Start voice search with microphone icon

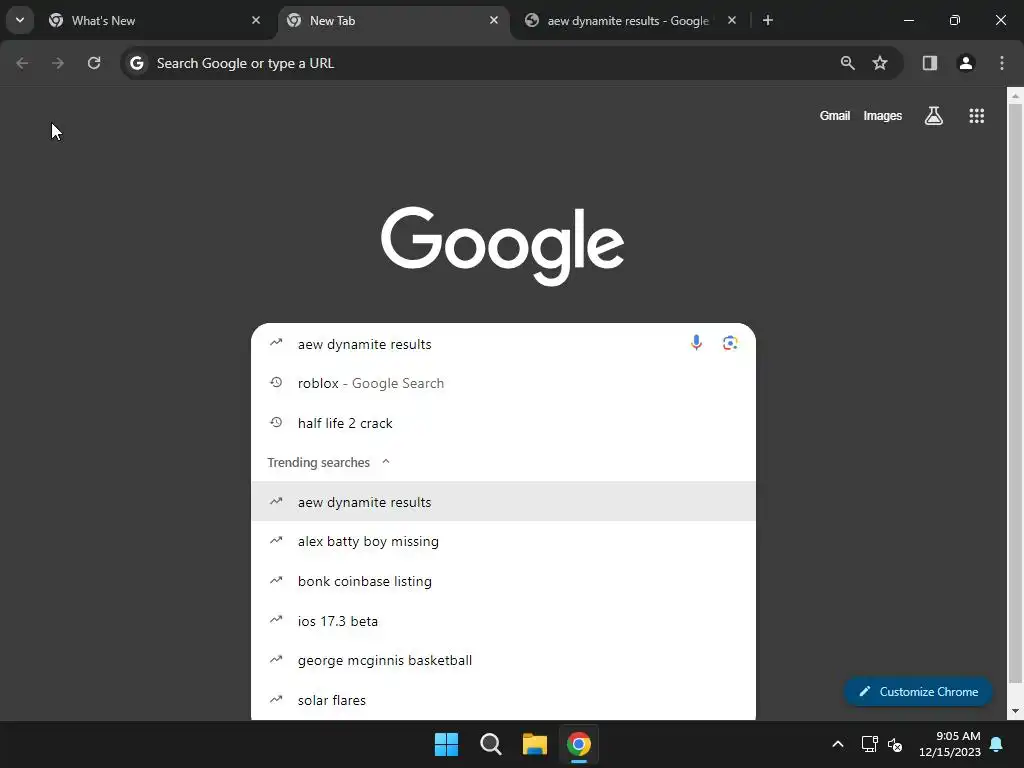click(x=696, y=343)
